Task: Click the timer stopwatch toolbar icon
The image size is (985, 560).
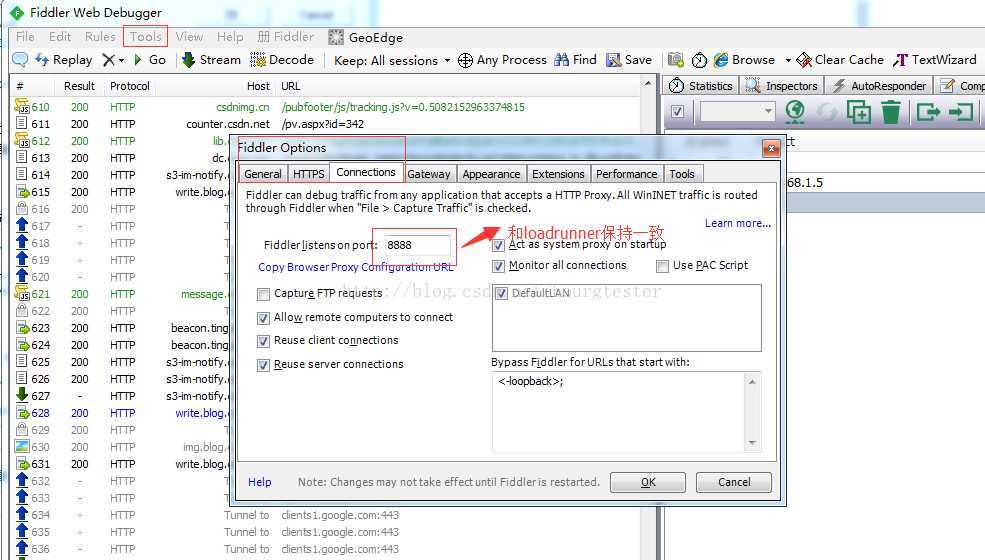Action: click(x=699, y=60)
